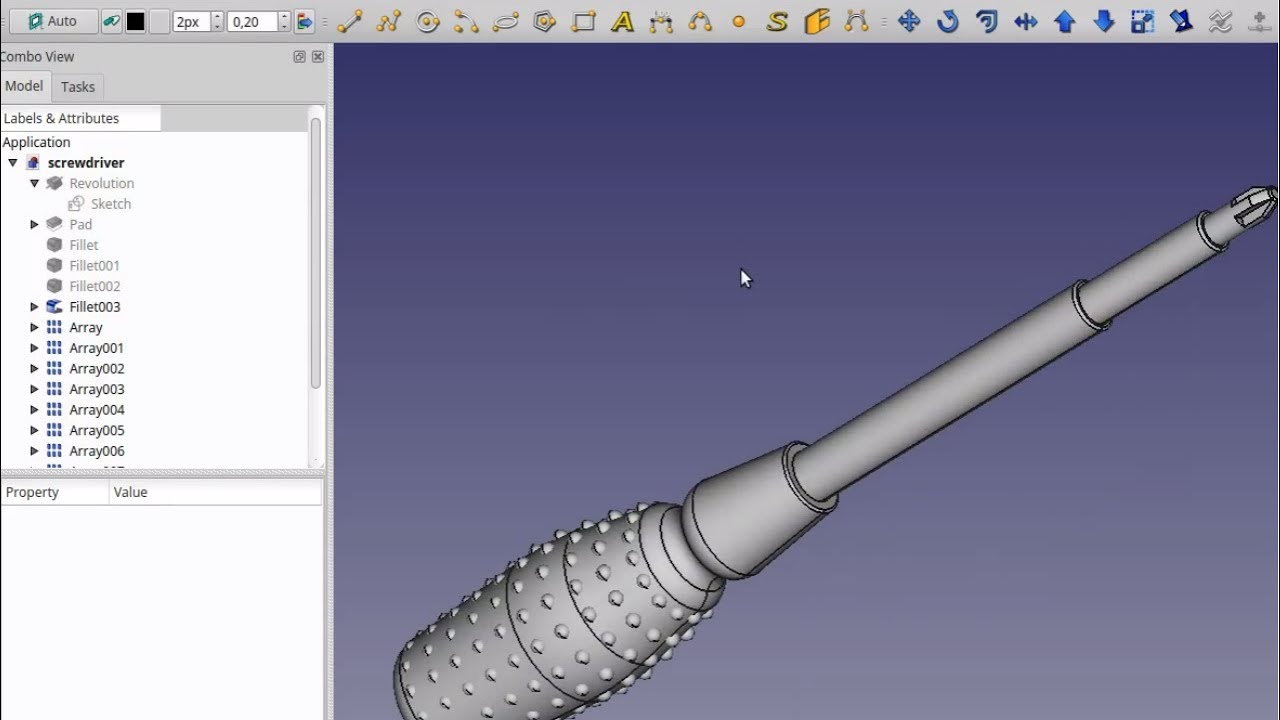The width and height of the screenshot is (1280, 720).
Task: Expand the Array003 tree node
Action: coord(34,389)
